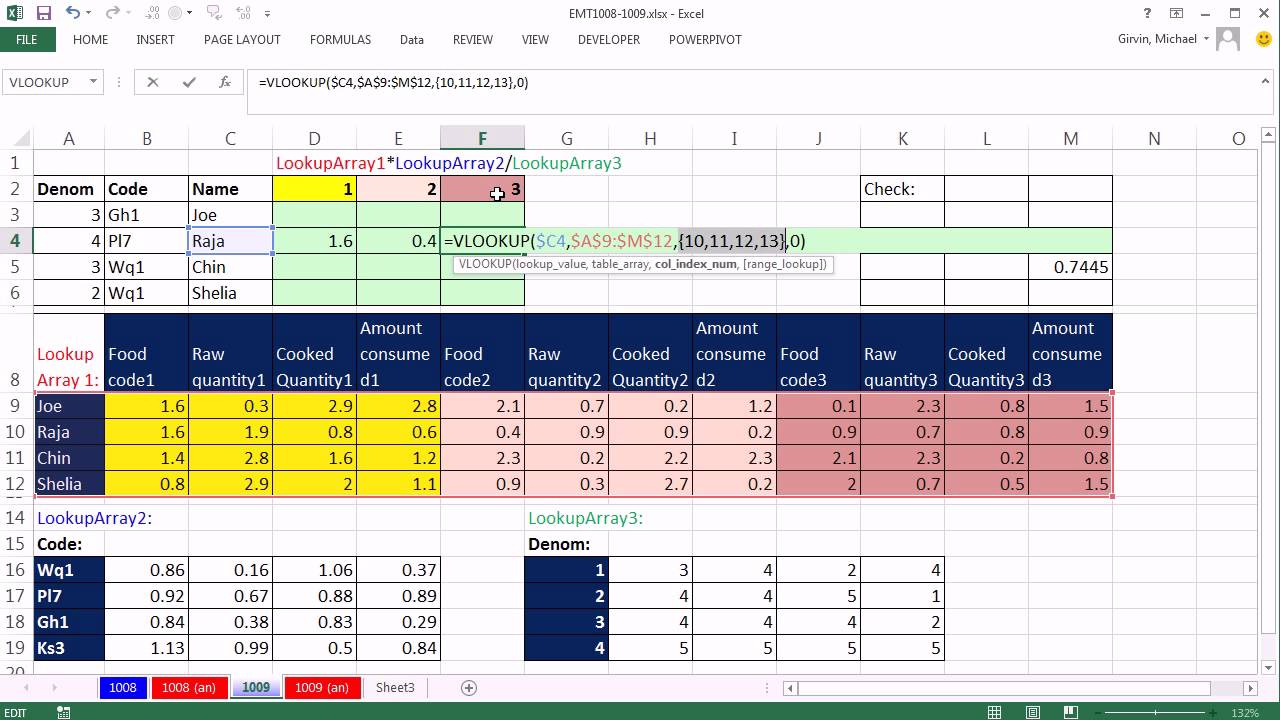
Task: Cancel the formula entry with X button
Action: click(x=152, y=83)
